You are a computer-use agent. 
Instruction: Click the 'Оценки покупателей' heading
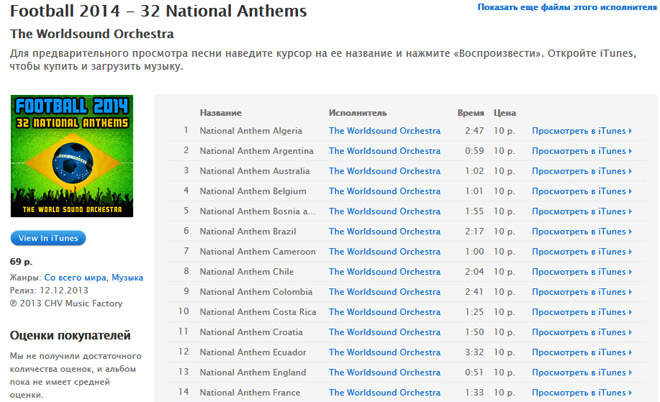click(x=70, y=335)
